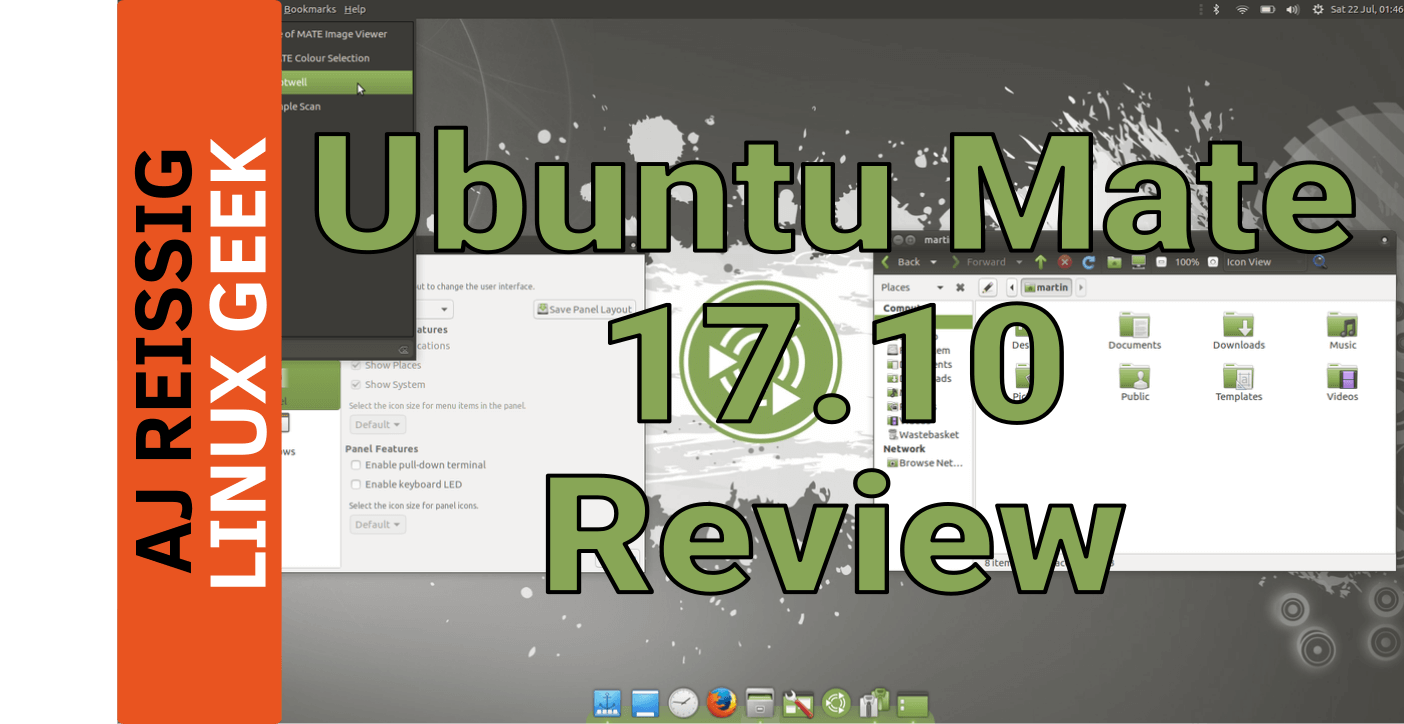Viewport: 1404px width, 724px height.
Task: Zoom in using the icon after 100%
Action: (1213, 262)
